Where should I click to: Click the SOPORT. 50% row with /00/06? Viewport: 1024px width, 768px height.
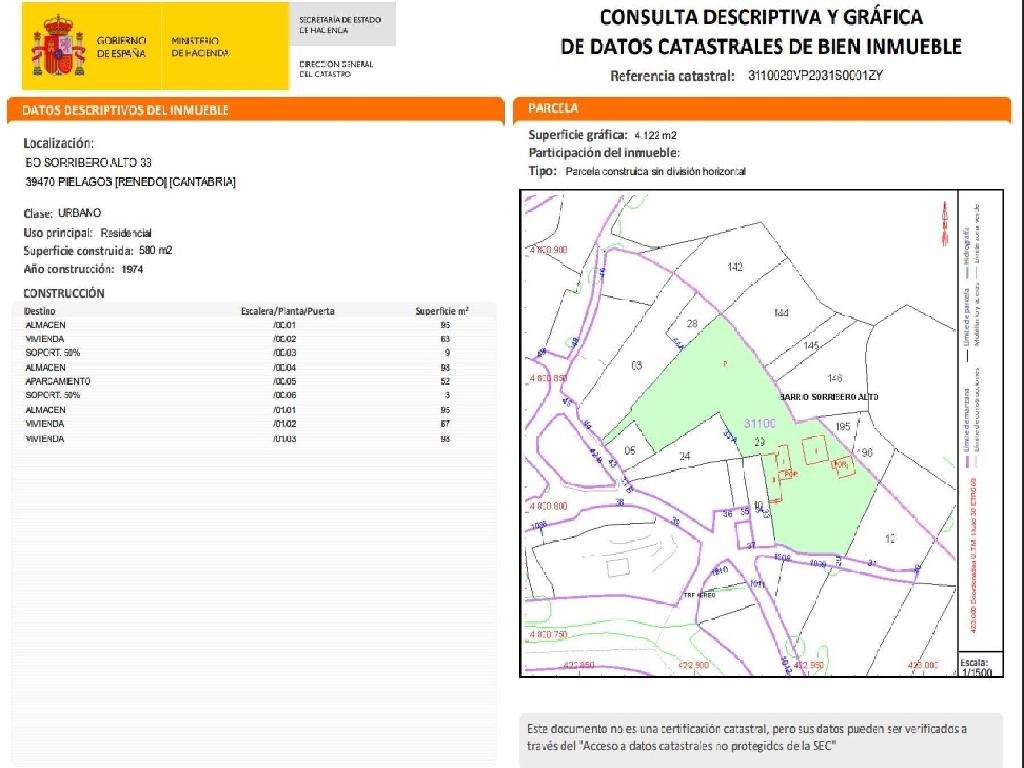[253, 395]
